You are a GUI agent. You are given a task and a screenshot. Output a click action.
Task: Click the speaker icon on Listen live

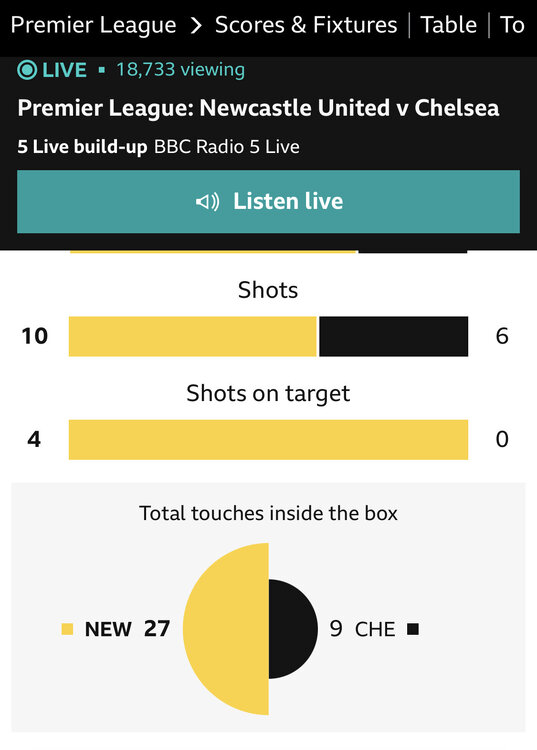208,201
